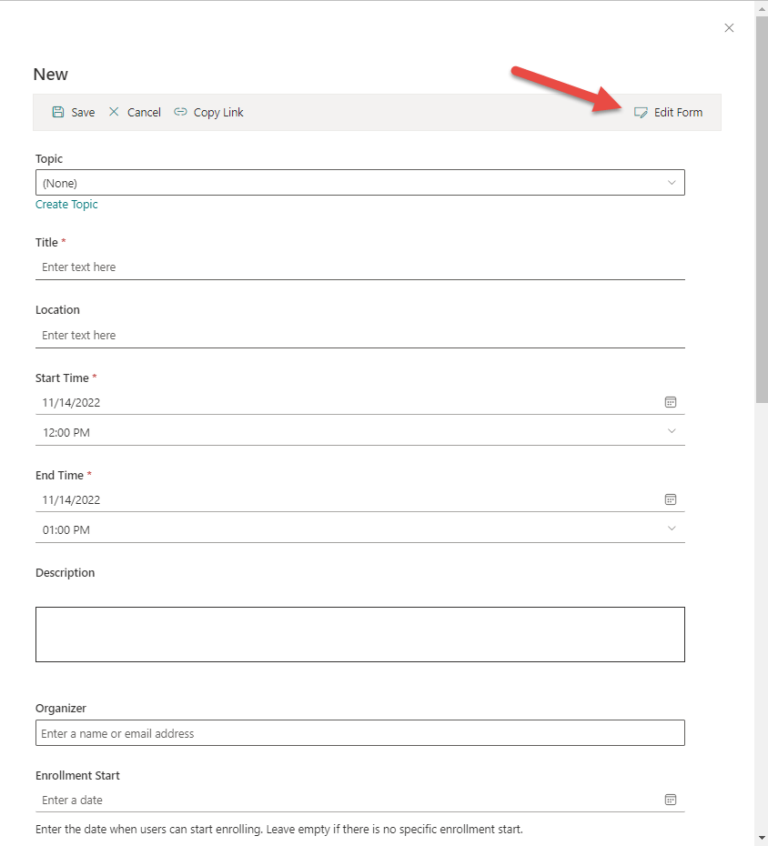
Task: Open the End Time calendar picker icon
Action: (x=670, y=499)
